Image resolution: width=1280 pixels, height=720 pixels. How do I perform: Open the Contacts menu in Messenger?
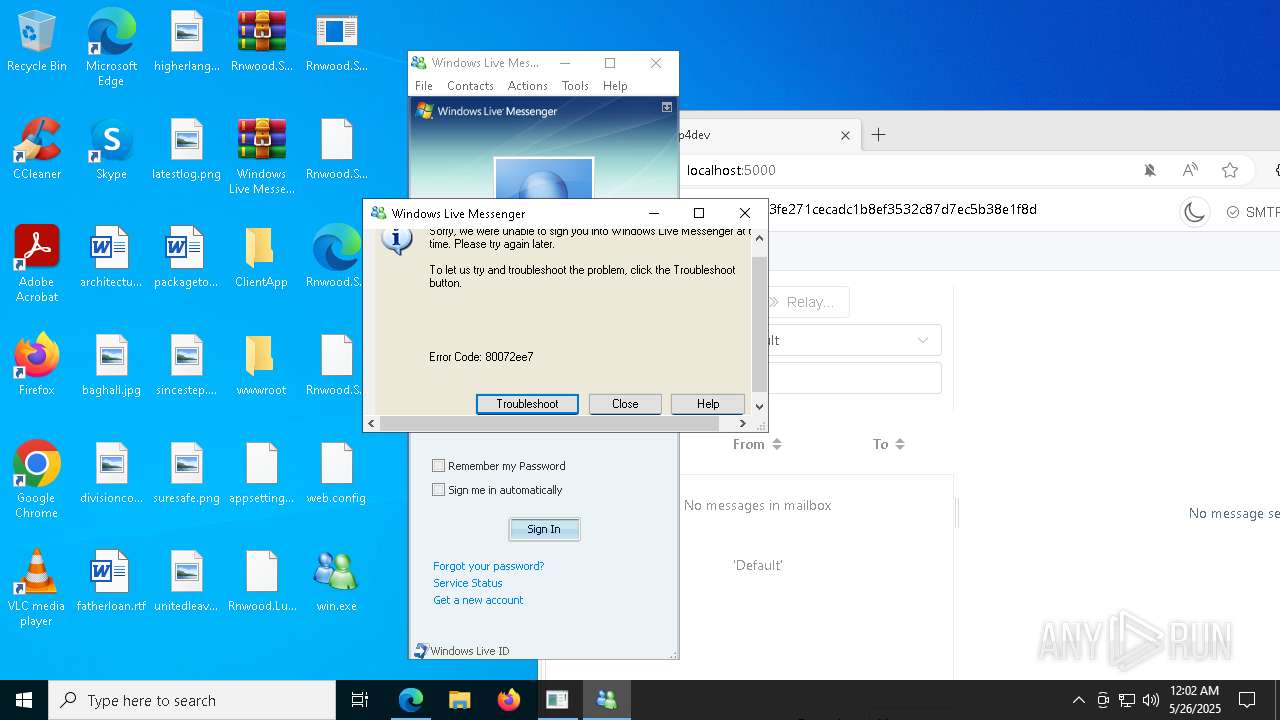[470, 86]
